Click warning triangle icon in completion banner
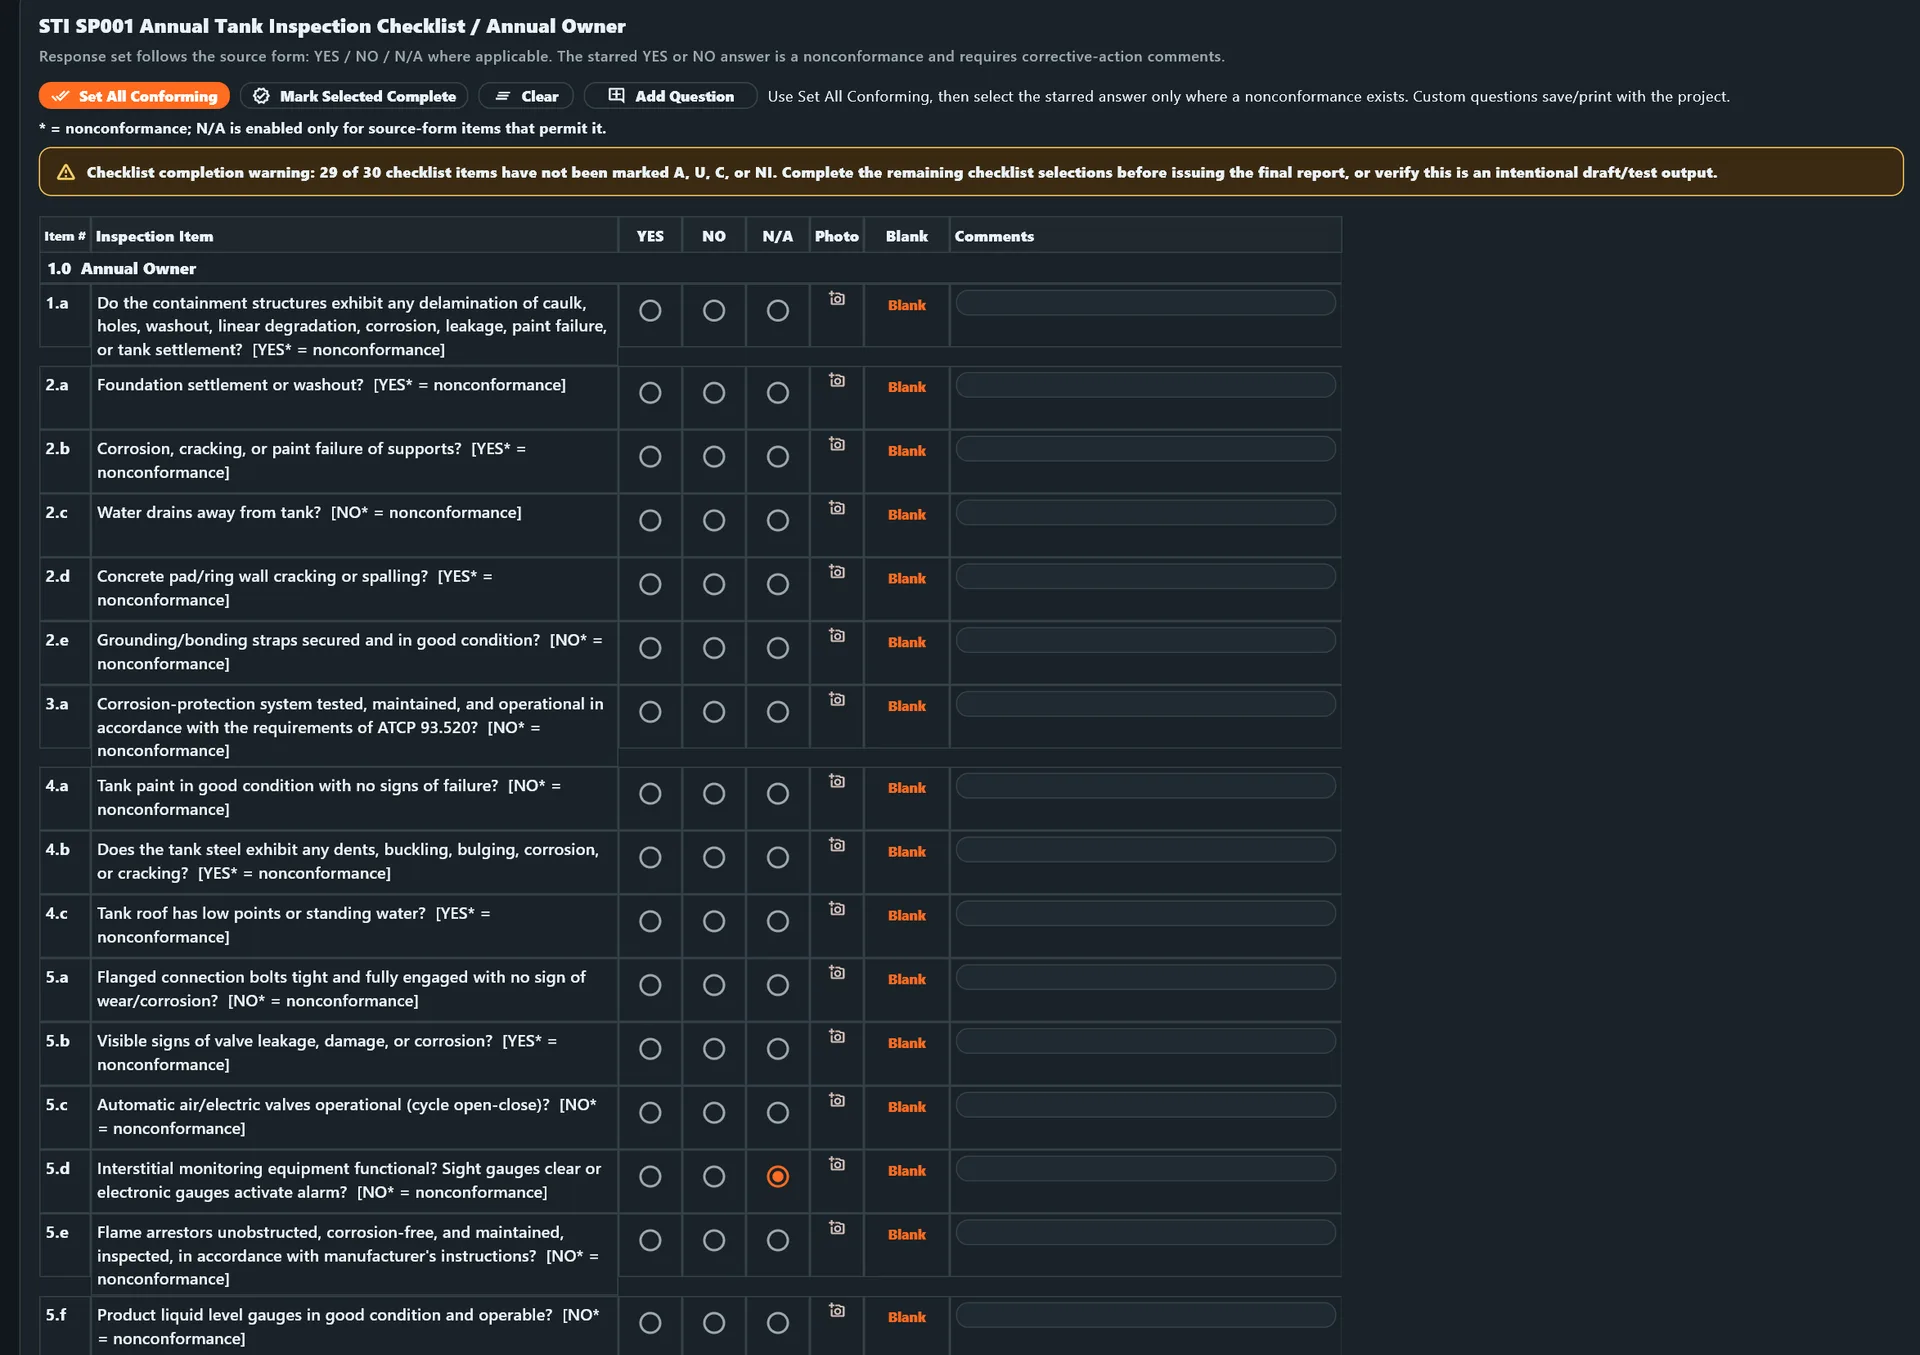This screenshot has width=1920, height=1355. pos(66,173)
